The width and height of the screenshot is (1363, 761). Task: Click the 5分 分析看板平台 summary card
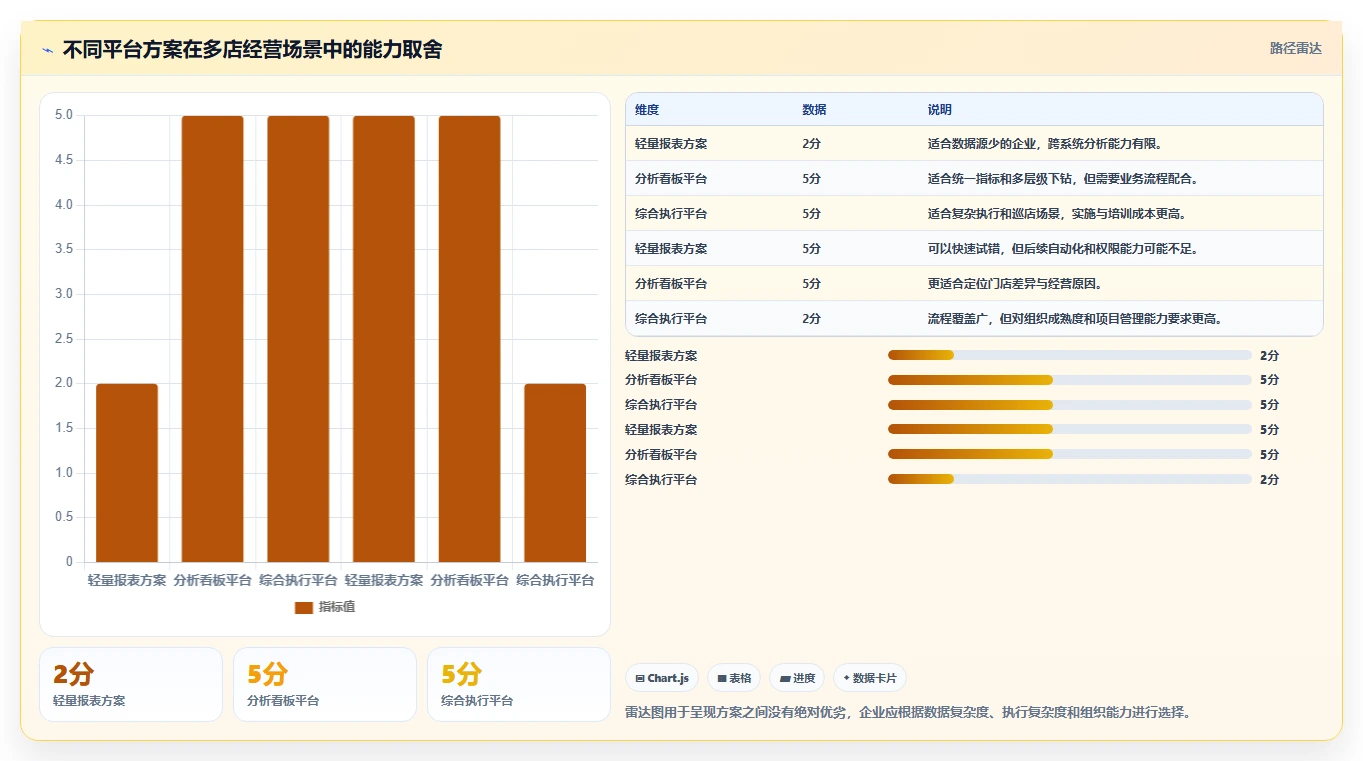click(x=325, y=684)
